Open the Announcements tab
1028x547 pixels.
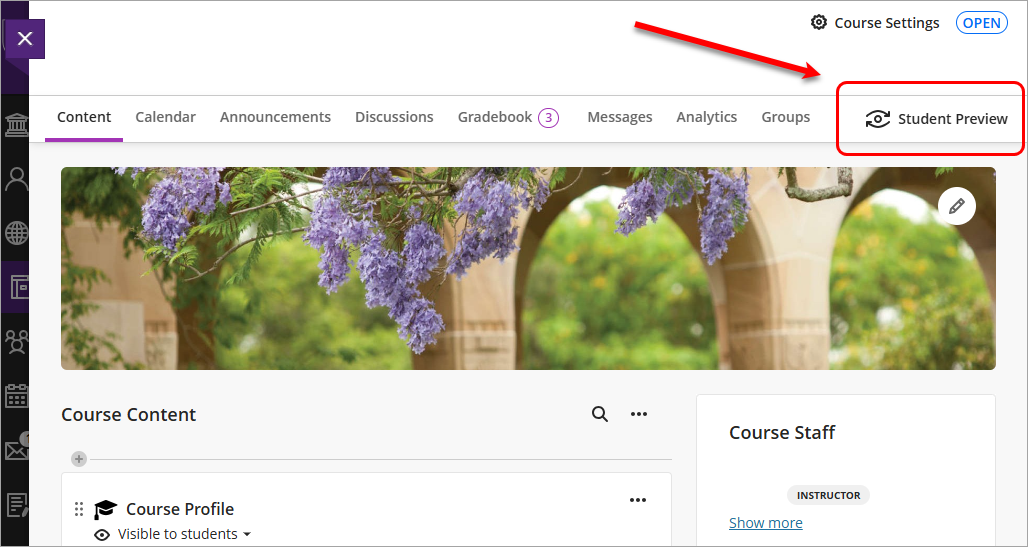click(x=275, y=117)
